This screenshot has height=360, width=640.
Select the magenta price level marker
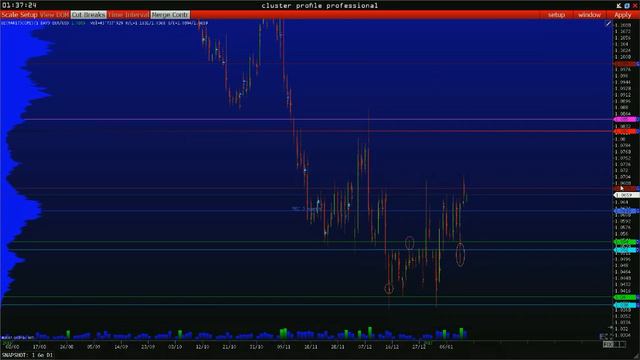click(x=625, y=119)
